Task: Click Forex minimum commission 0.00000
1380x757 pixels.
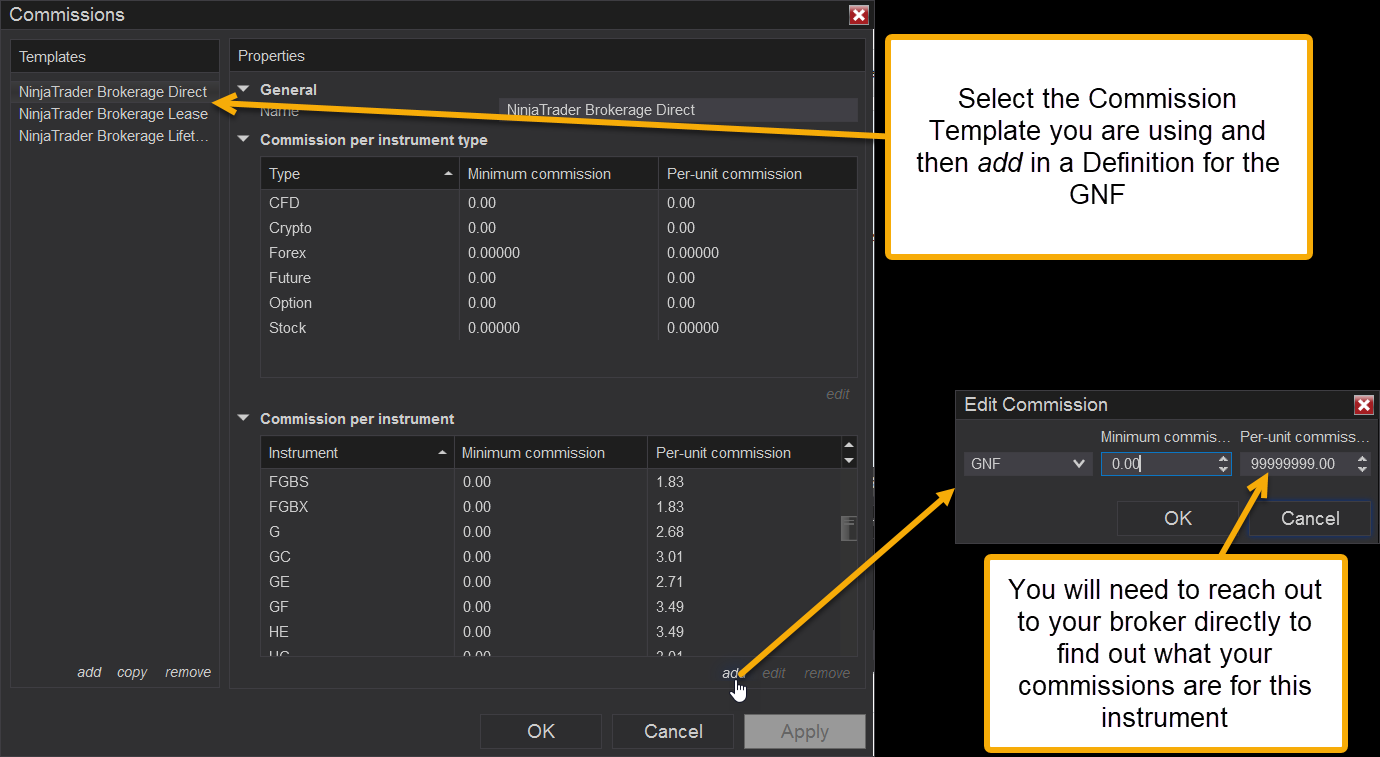Action: [x=494, y=253]
